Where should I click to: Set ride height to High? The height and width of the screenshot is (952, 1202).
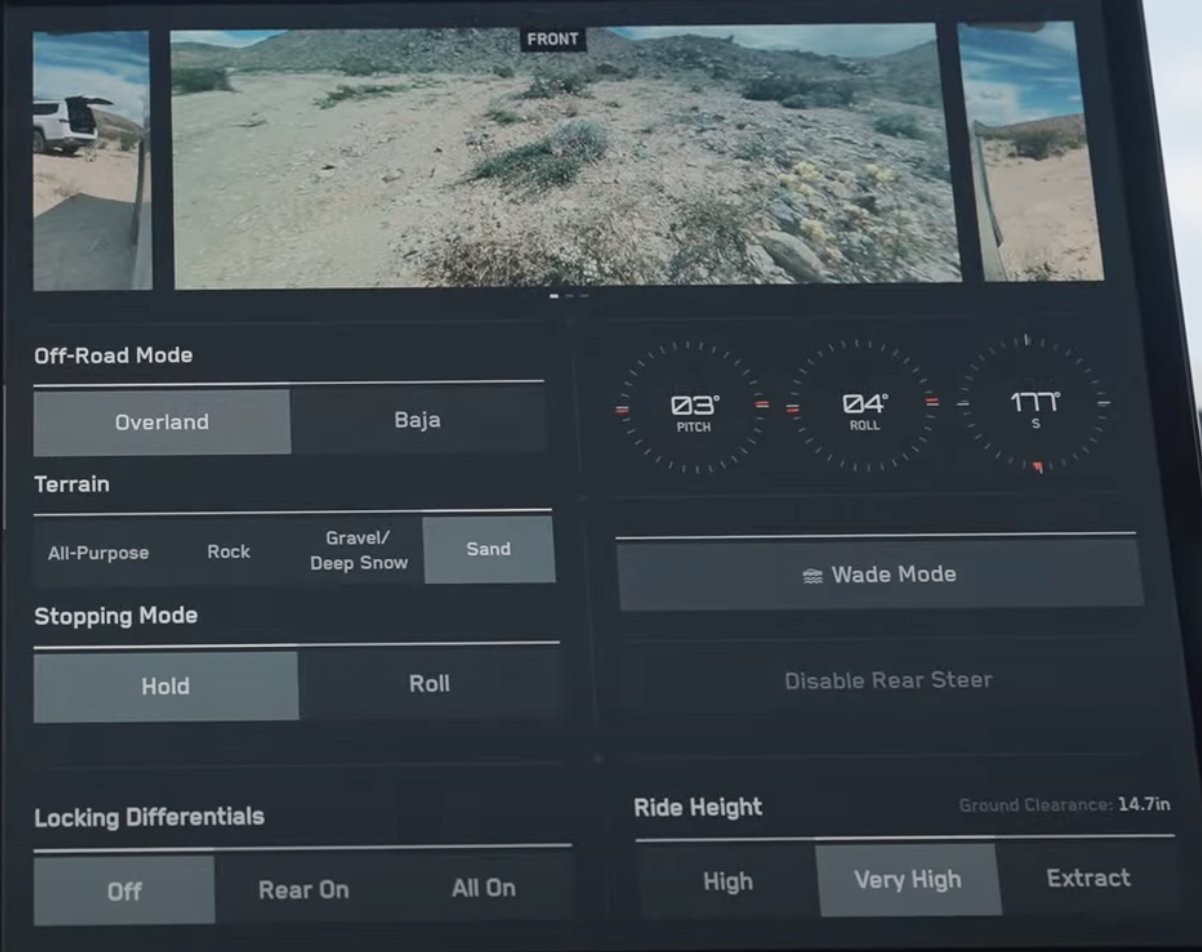click(727, 881)
